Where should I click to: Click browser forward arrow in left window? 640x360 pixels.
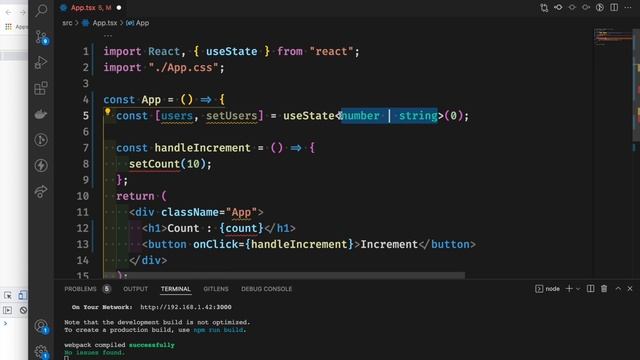(x=22, y=12)
